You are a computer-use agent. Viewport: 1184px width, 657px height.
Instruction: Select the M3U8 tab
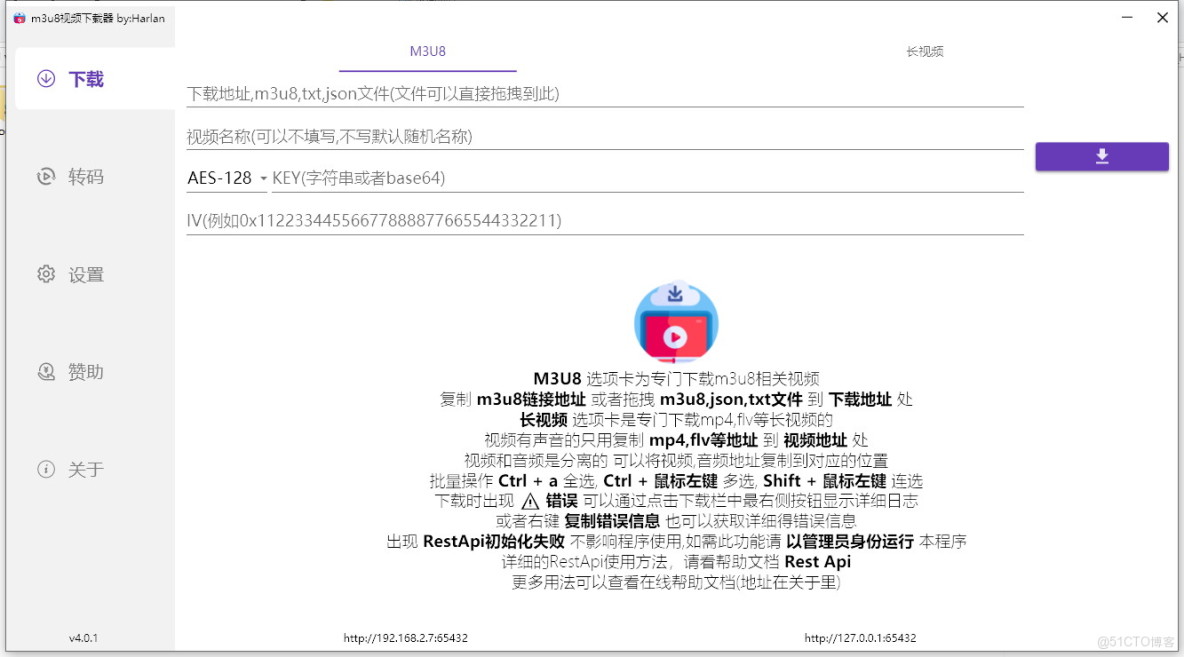tap(427, 50)
